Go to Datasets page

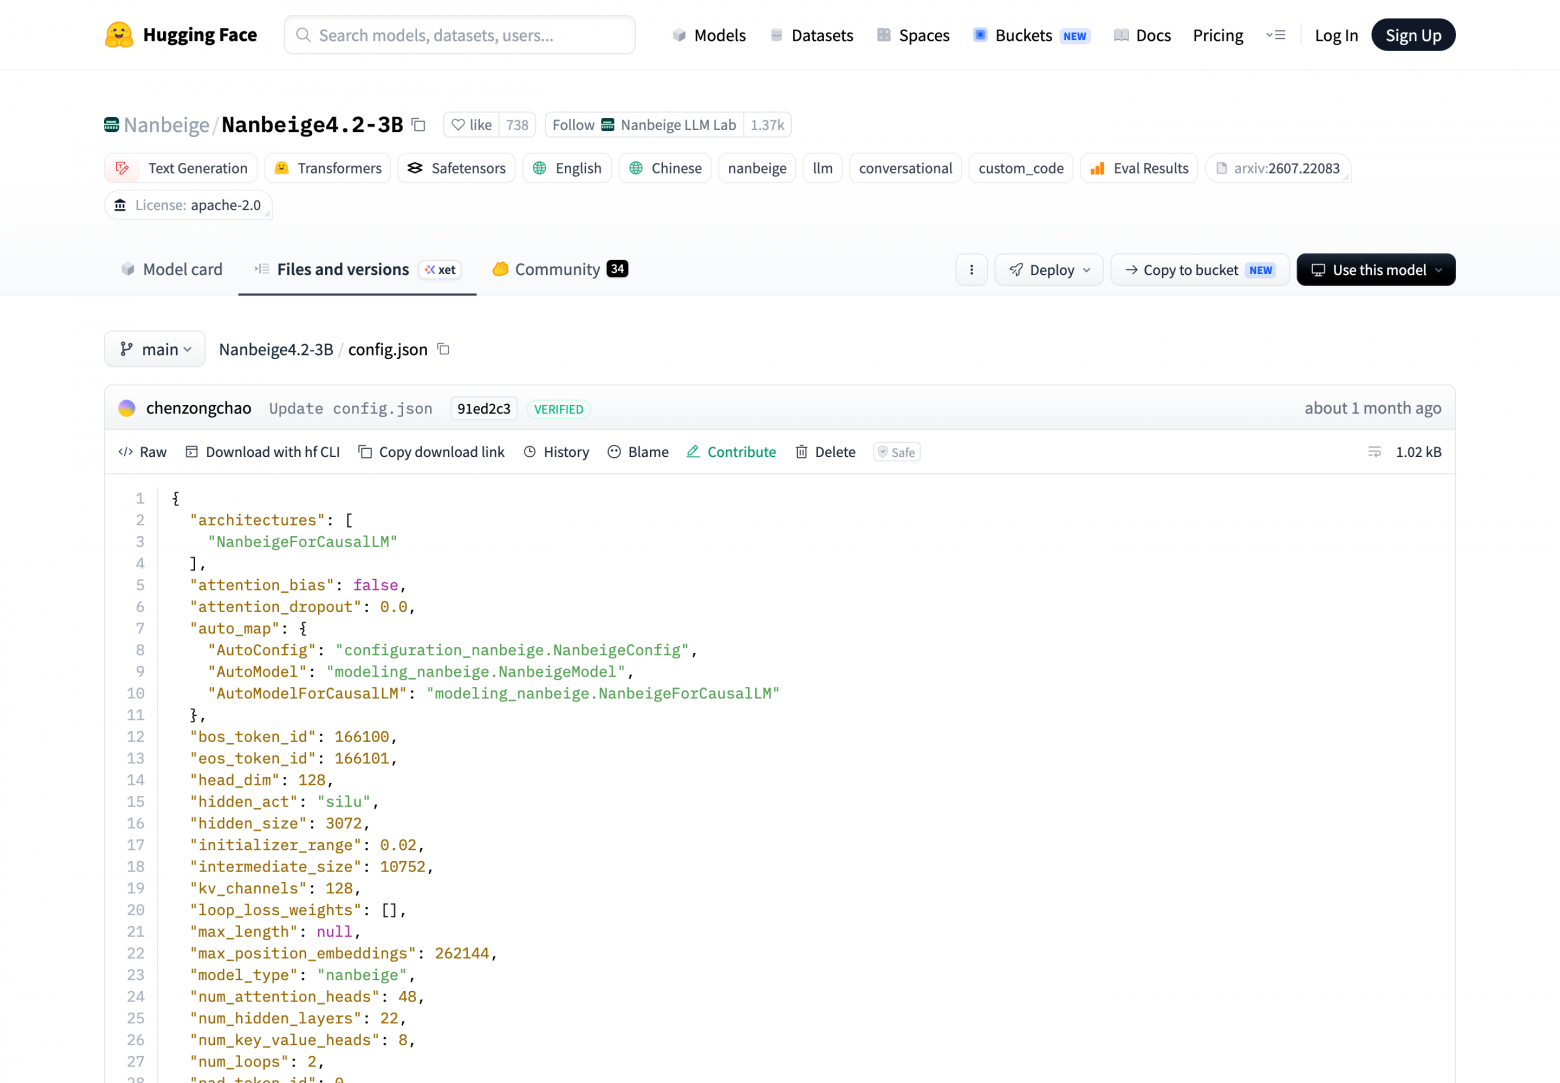coord(812,35)
